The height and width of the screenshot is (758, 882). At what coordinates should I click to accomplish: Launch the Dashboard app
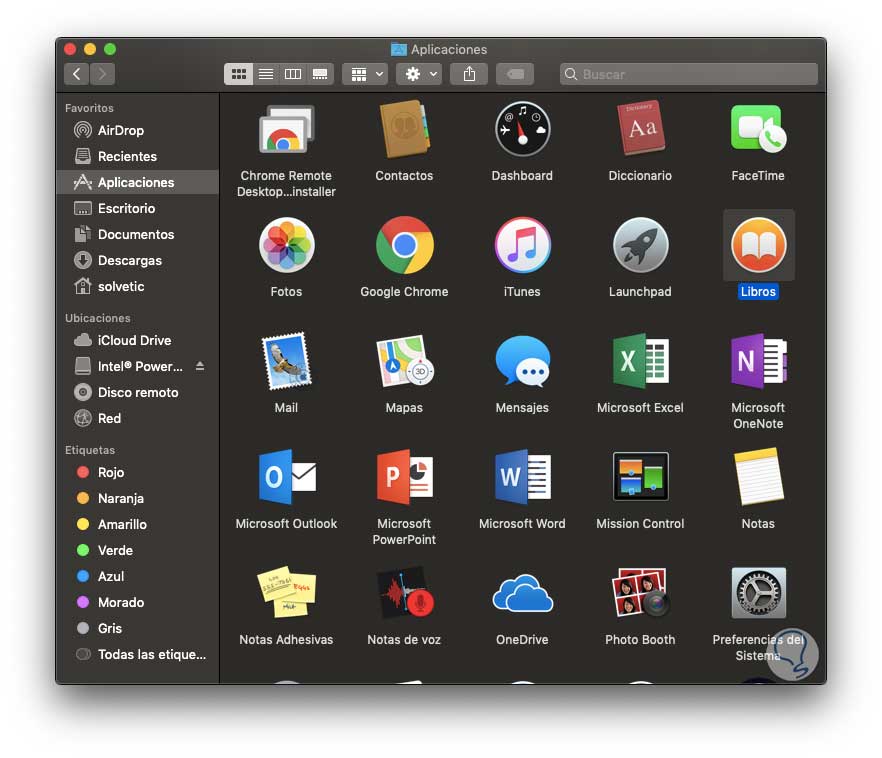point(522,129)
